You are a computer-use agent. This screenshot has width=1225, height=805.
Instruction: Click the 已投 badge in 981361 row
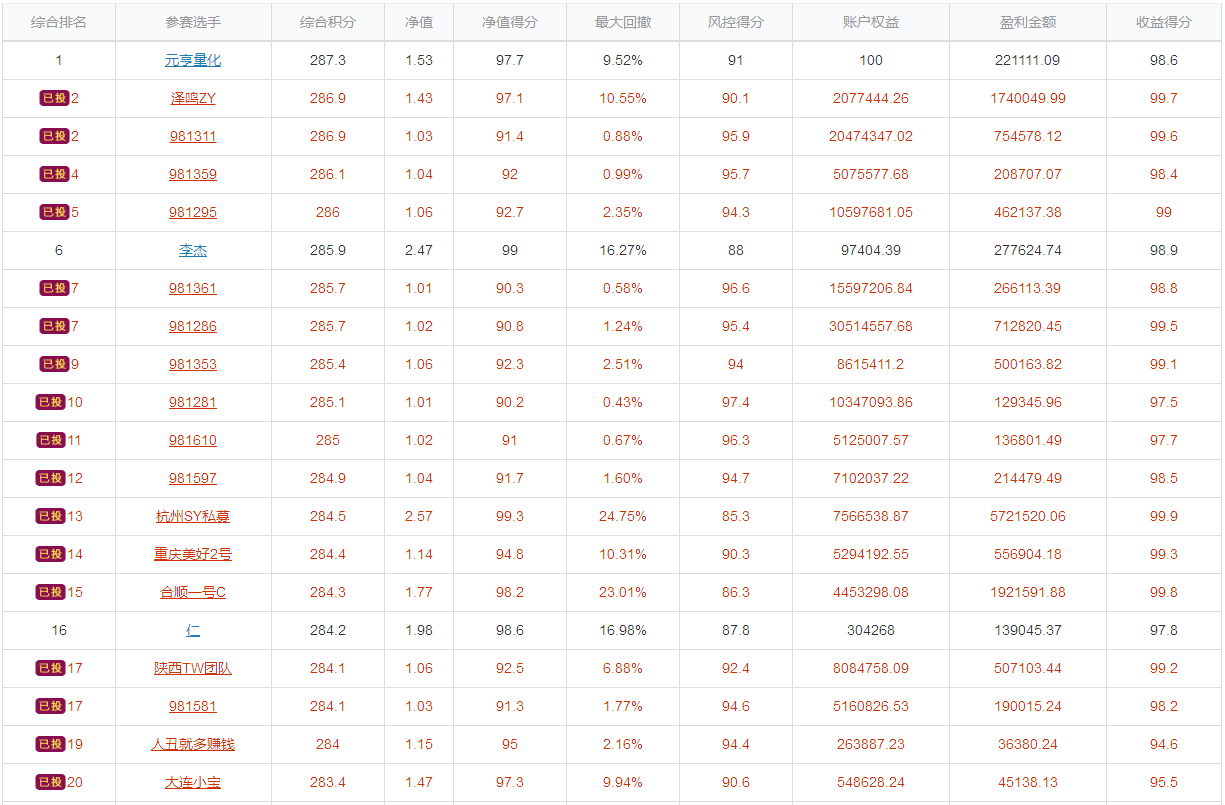click(x=54, y=288)
